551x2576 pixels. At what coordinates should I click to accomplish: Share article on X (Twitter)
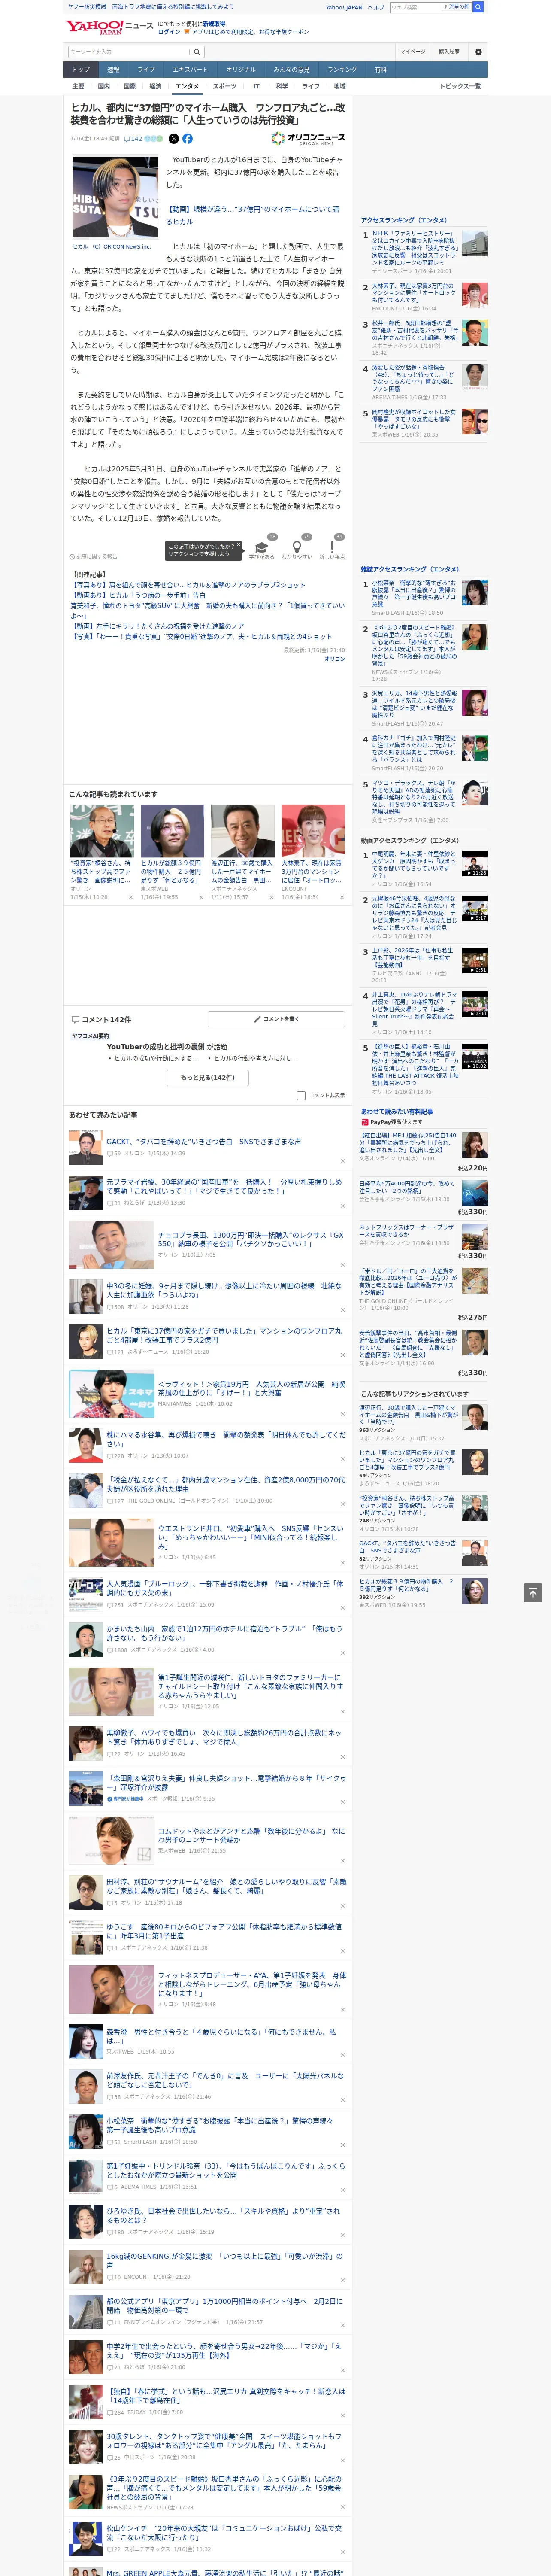click(173, 139)
